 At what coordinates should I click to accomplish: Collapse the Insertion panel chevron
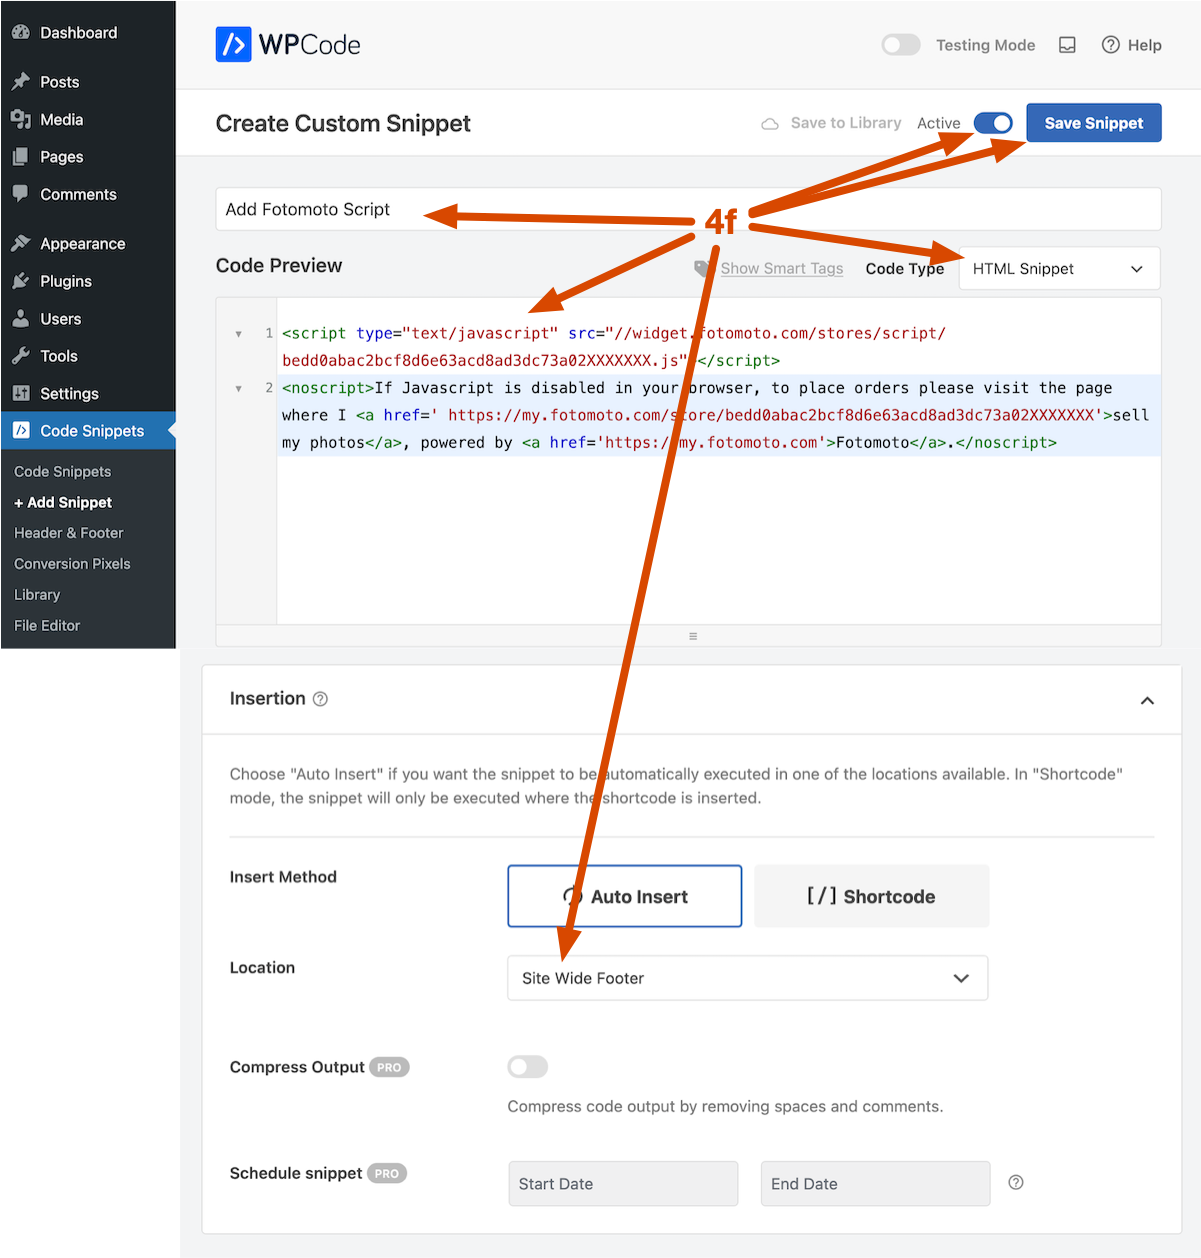point(1147,700)
